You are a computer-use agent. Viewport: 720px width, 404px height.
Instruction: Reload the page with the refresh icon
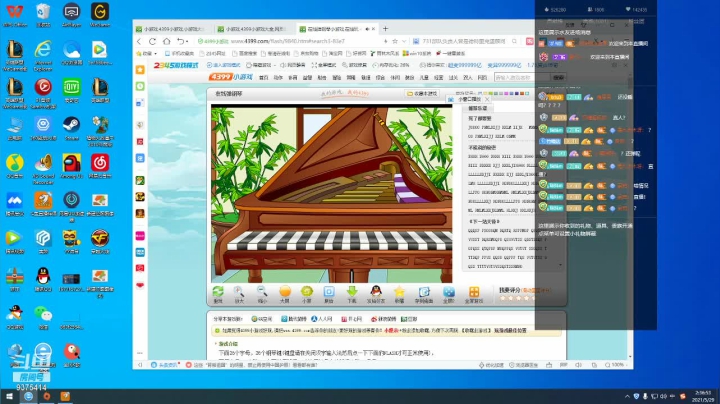[x=152, y=41]
